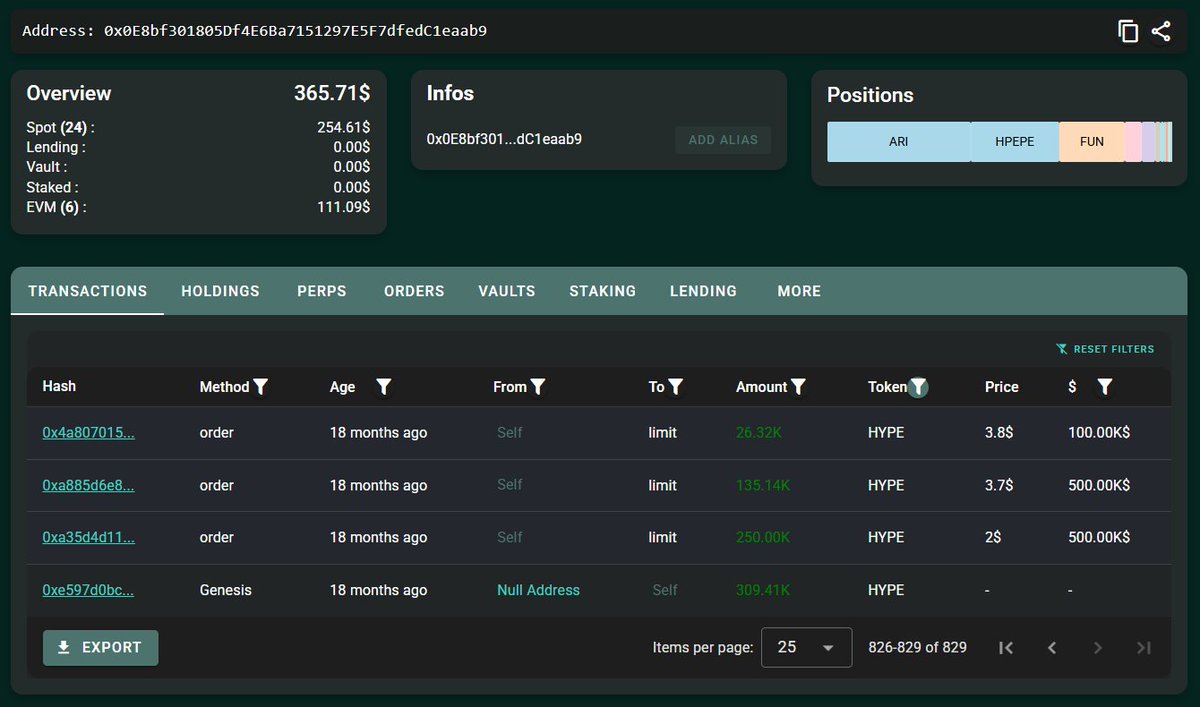Click the disabled Add Alias button
1200x707 pixels.
[723, 140]
